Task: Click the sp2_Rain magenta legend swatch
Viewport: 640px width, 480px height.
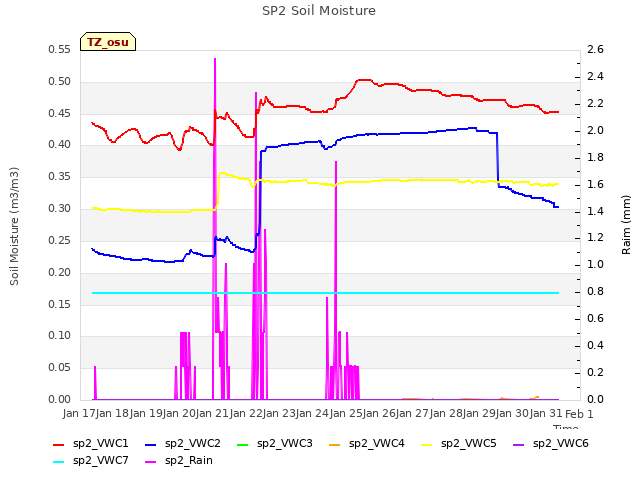Action: (151, 462)
